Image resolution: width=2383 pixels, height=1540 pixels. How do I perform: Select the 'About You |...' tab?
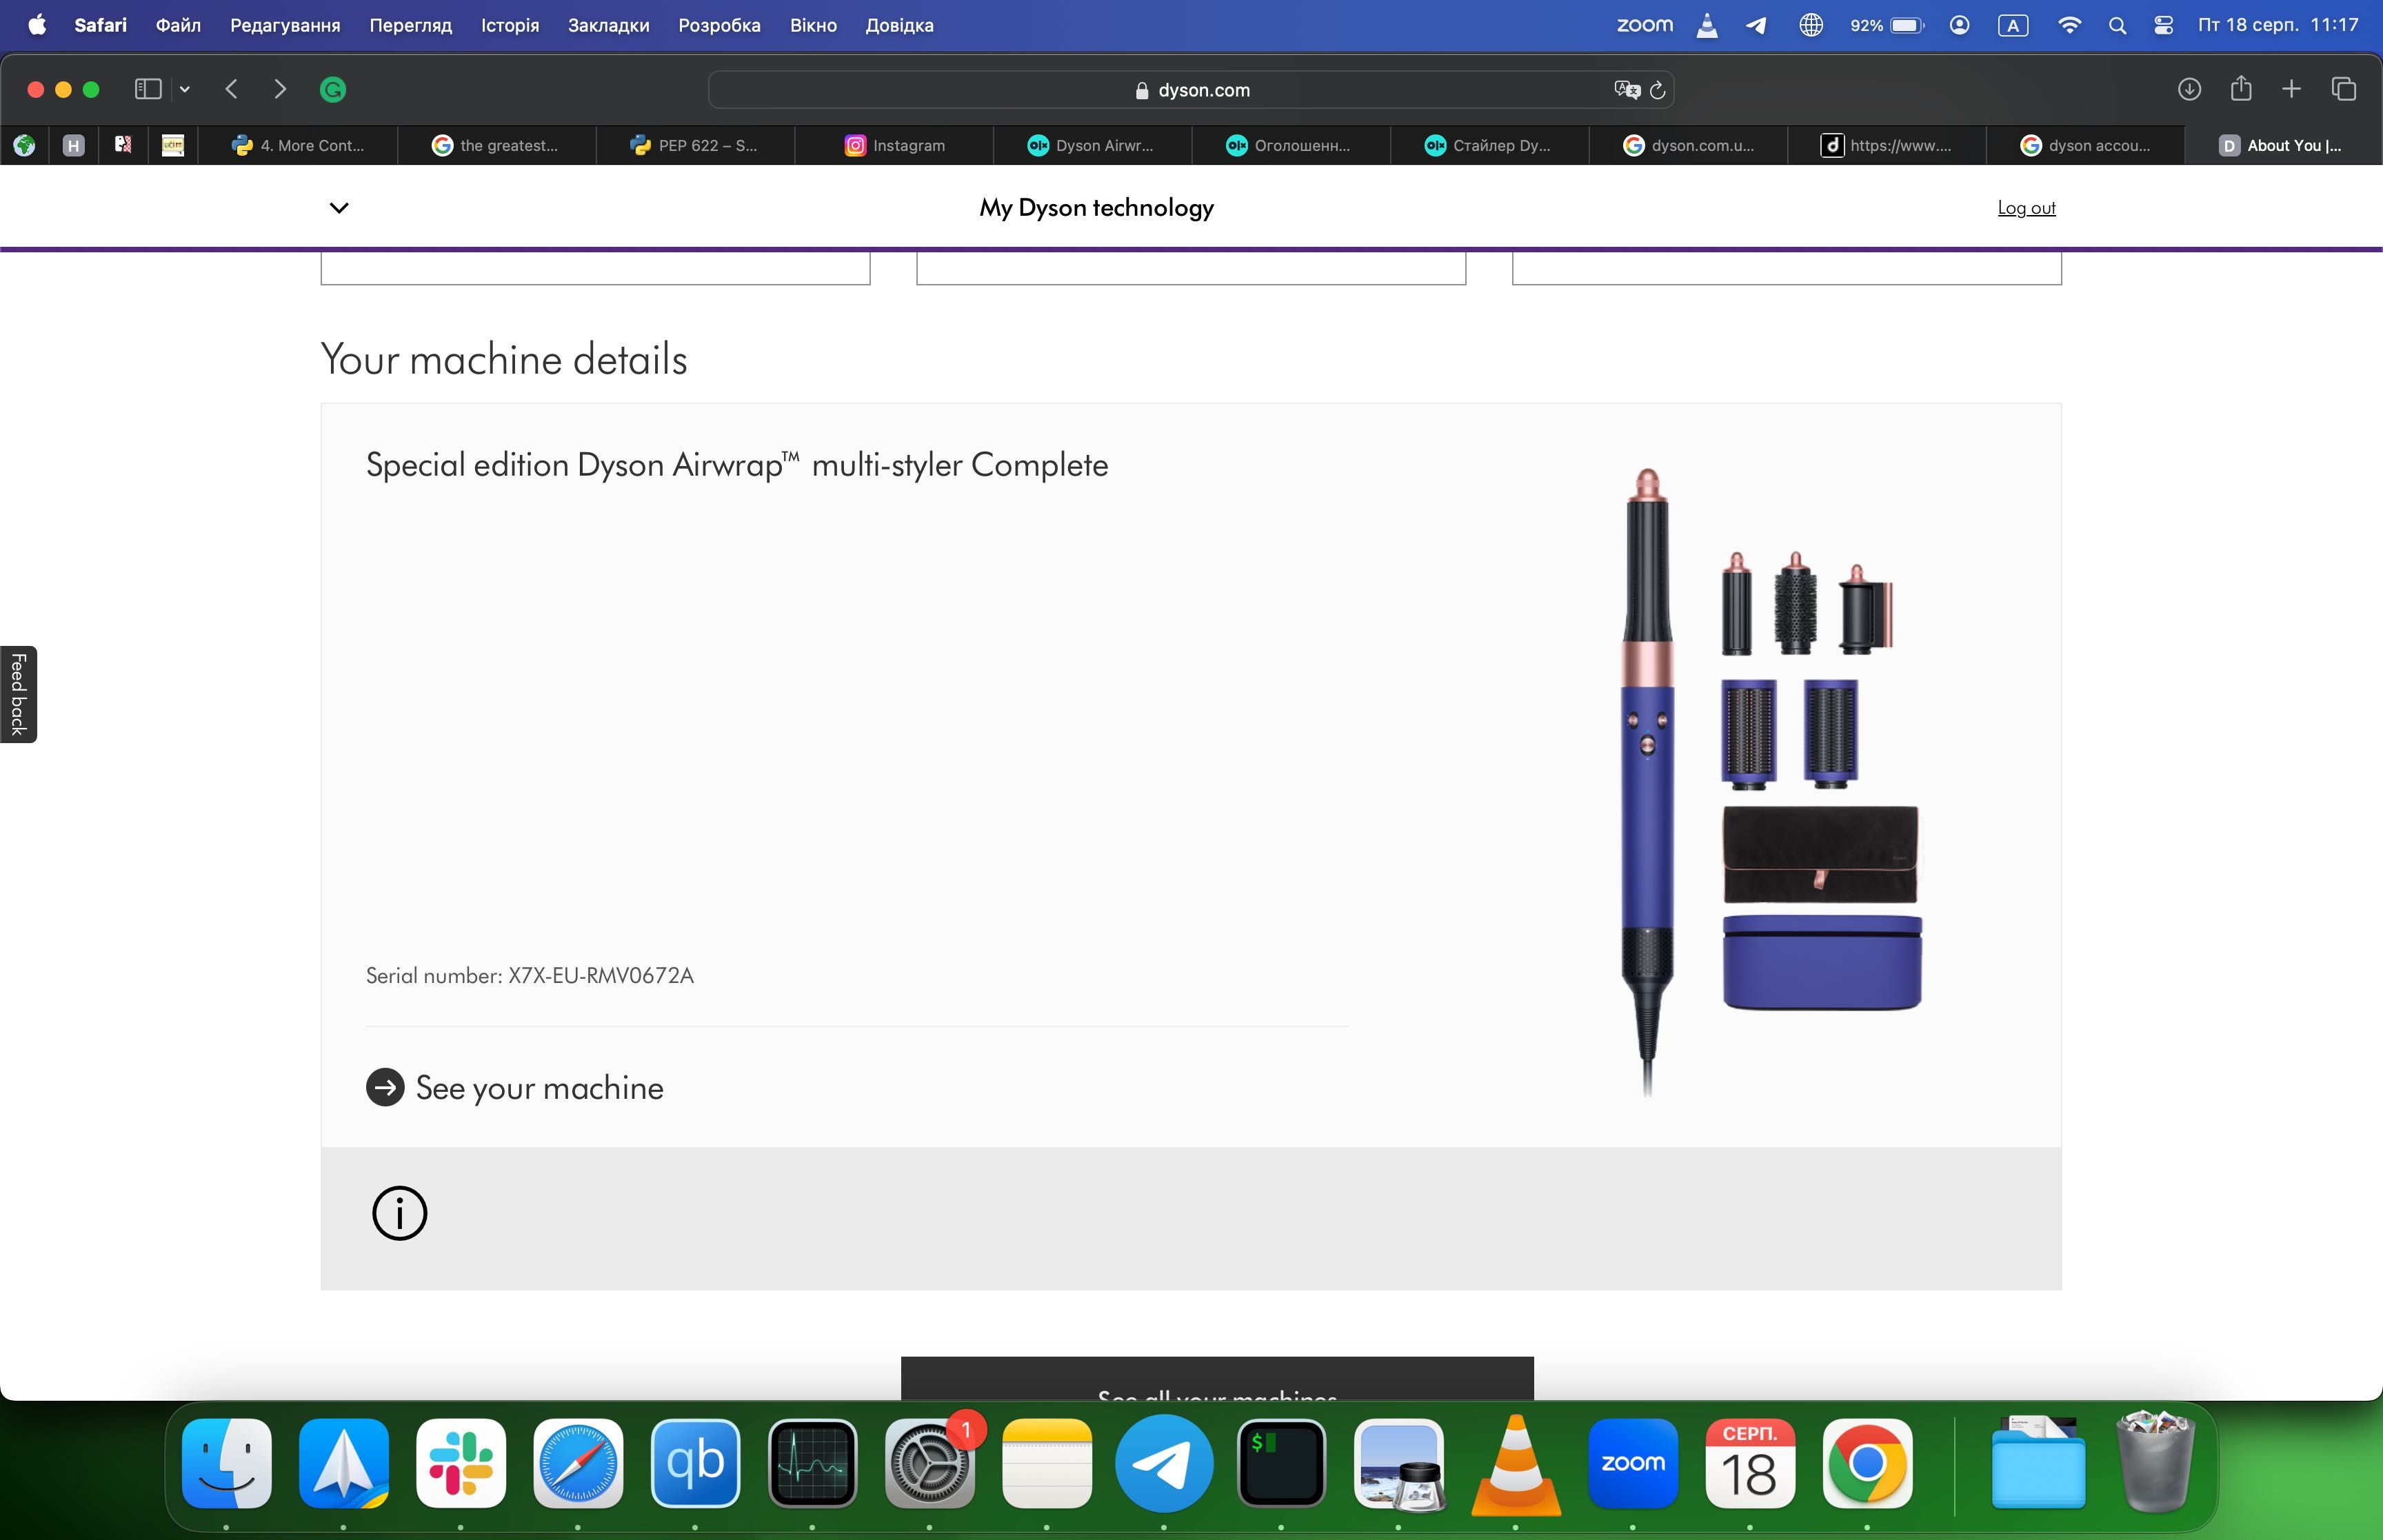[2284, 145]
